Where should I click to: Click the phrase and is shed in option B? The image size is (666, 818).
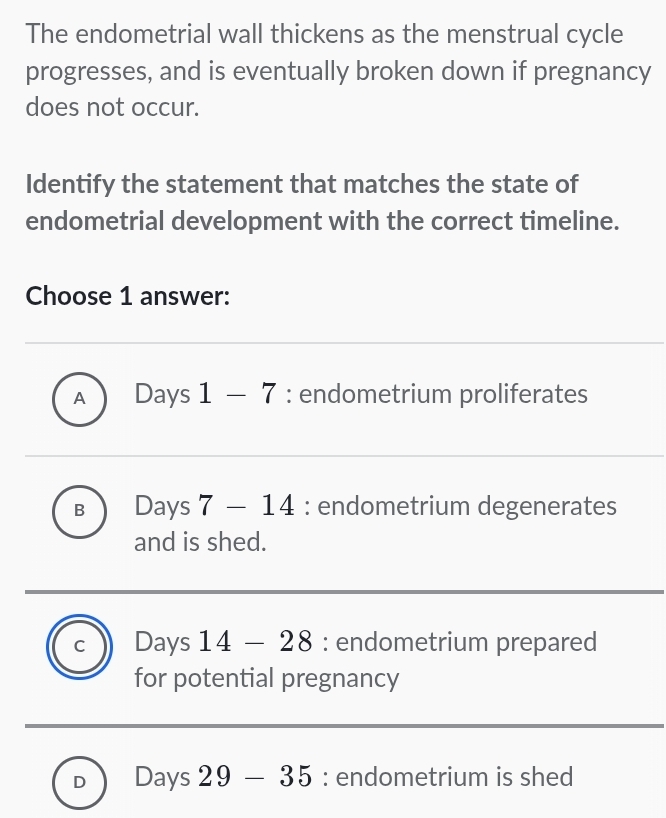tap(197, 541)
